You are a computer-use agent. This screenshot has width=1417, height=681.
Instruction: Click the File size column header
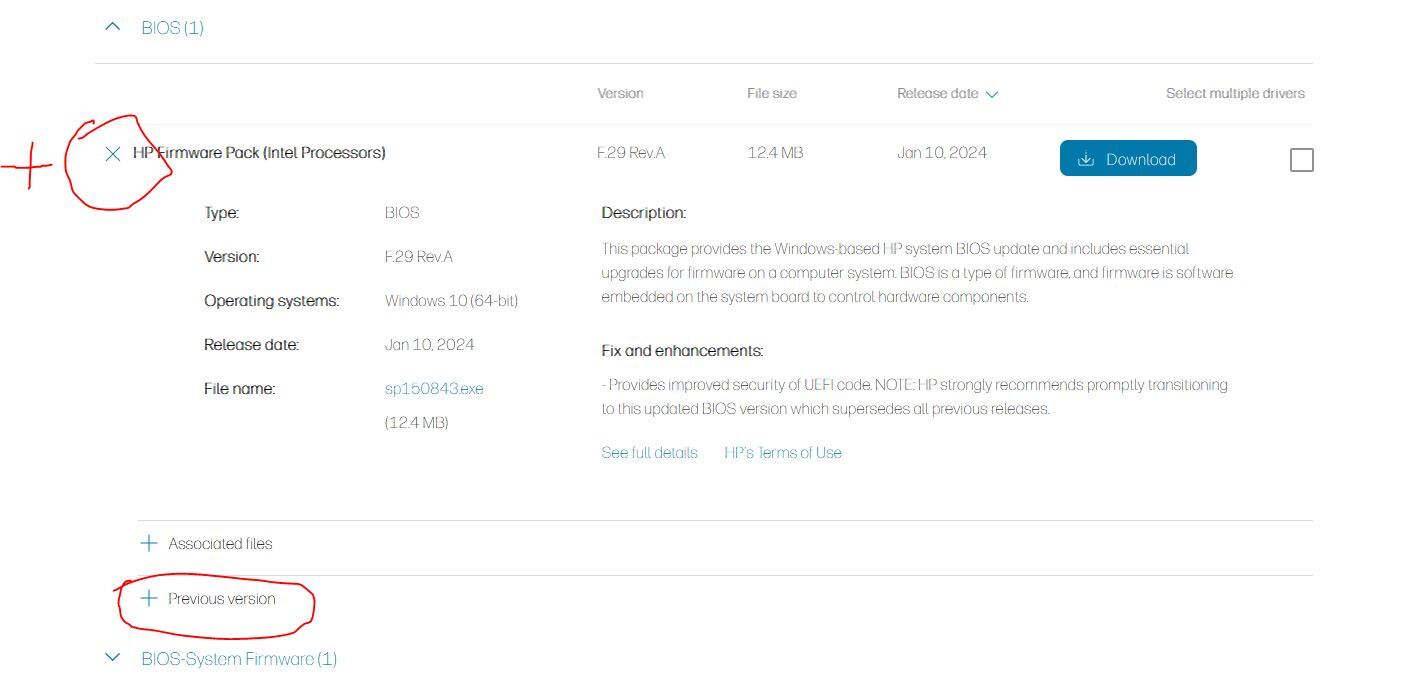772,93
